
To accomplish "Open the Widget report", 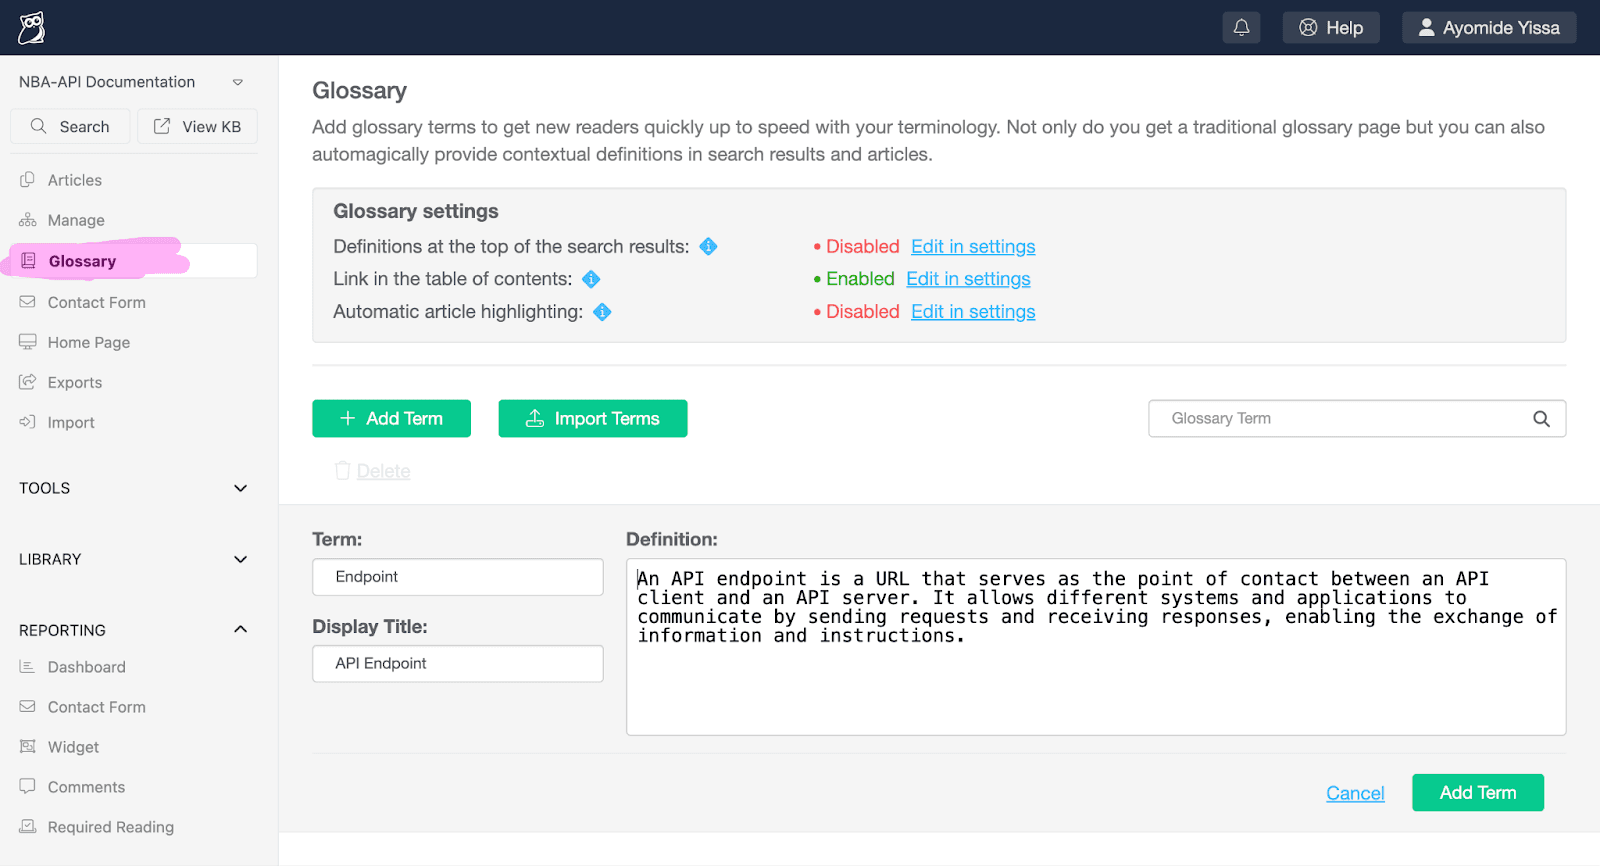I will [x=73, y=747].
